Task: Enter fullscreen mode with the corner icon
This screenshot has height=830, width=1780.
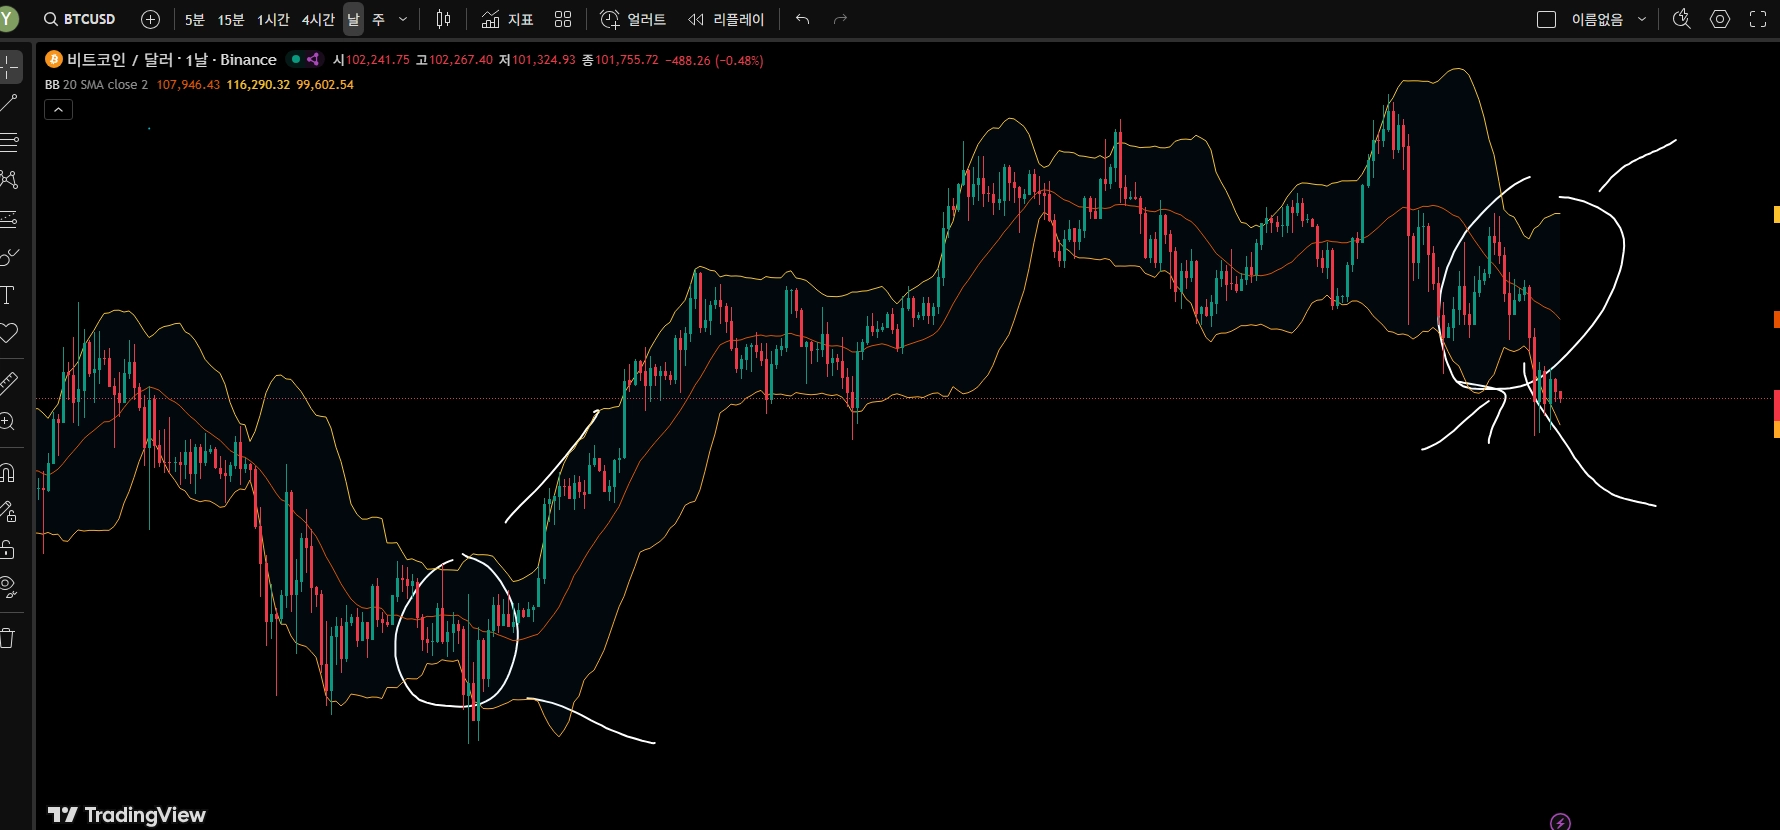Action: [1758, 19]
